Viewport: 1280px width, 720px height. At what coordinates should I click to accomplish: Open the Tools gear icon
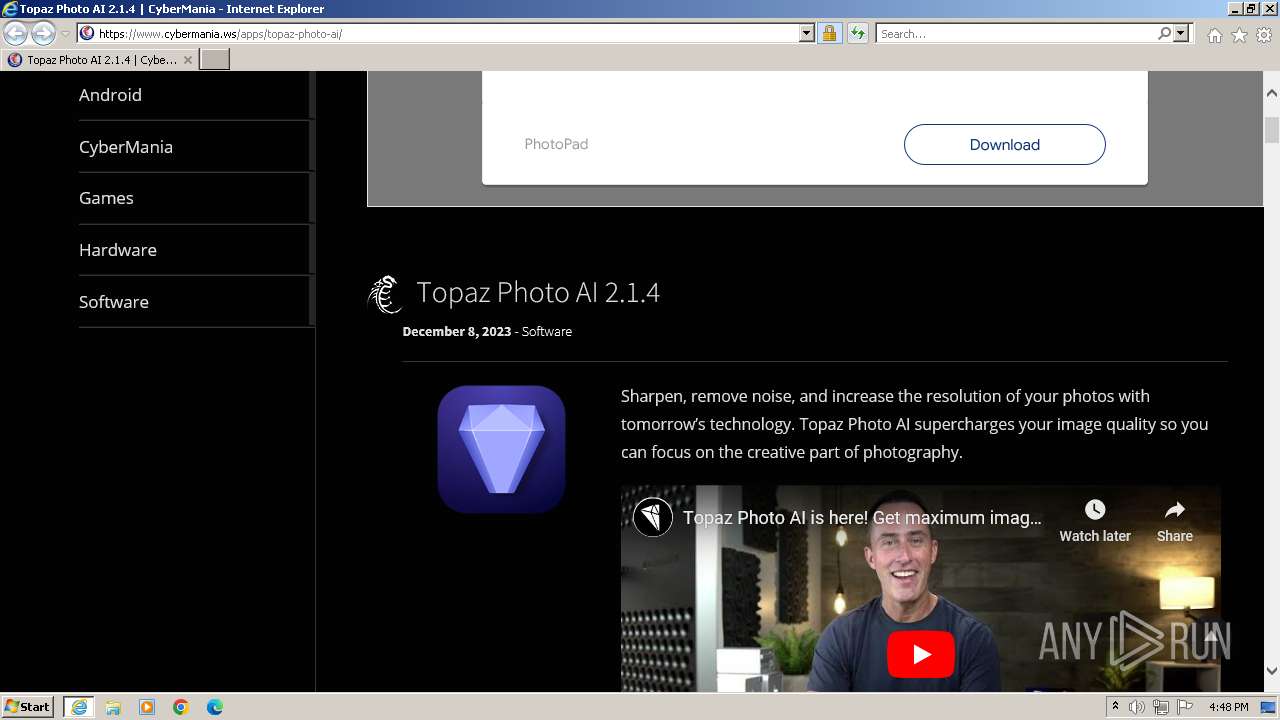(1264, 35)
